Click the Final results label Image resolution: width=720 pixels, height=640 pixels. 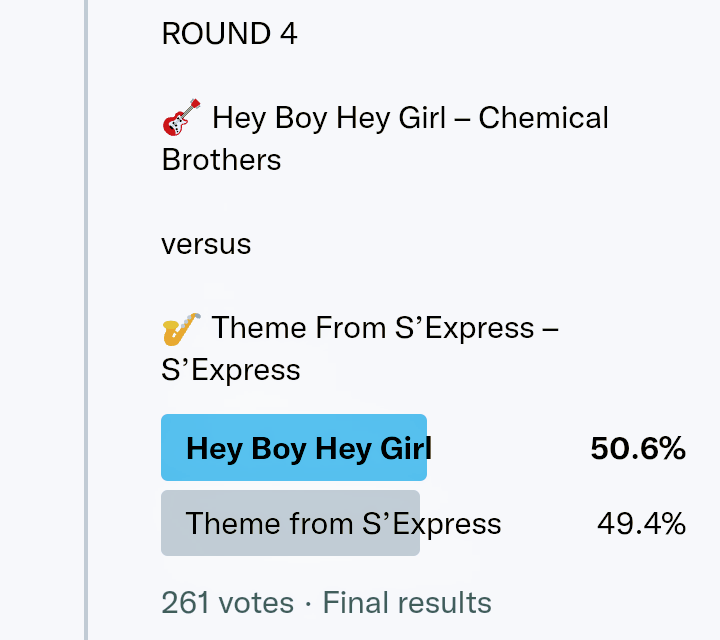click(407, 603)
